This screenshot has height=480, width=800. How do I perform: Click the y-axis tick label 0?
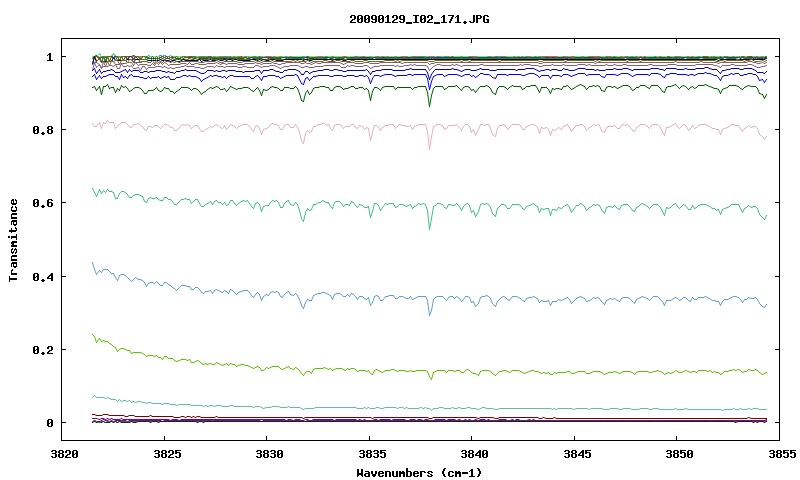point(49,423)
